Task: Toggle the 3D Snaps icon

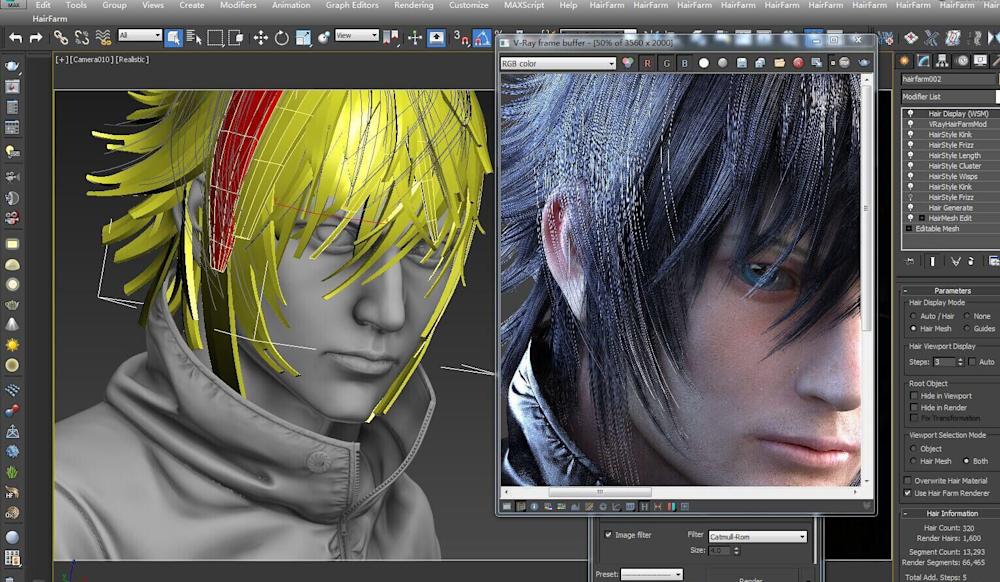Action: pos(460,38)
